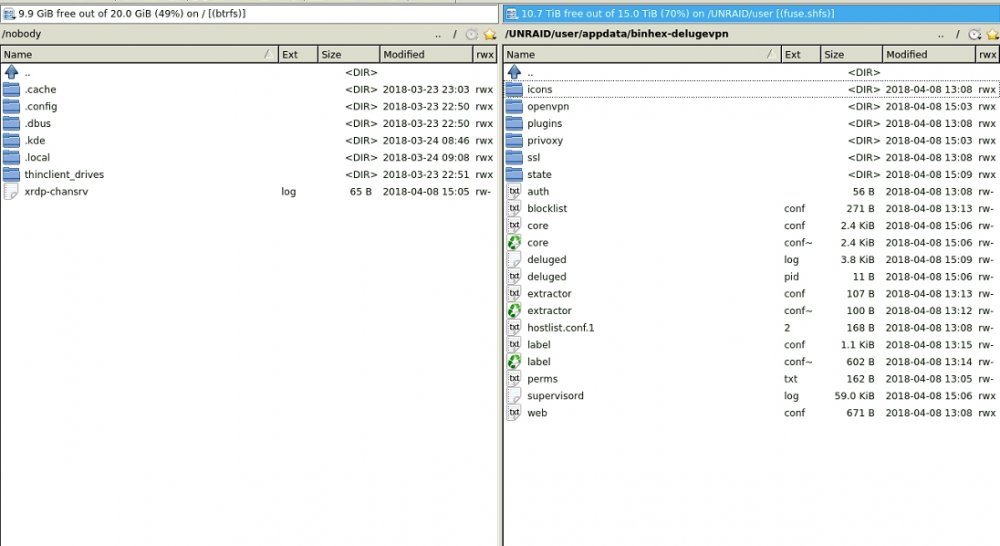Click the up-arrow parent directory icon in left panel
Image resolution: width=1000 pixels, height=546 pixels.
tap(11, 72)
